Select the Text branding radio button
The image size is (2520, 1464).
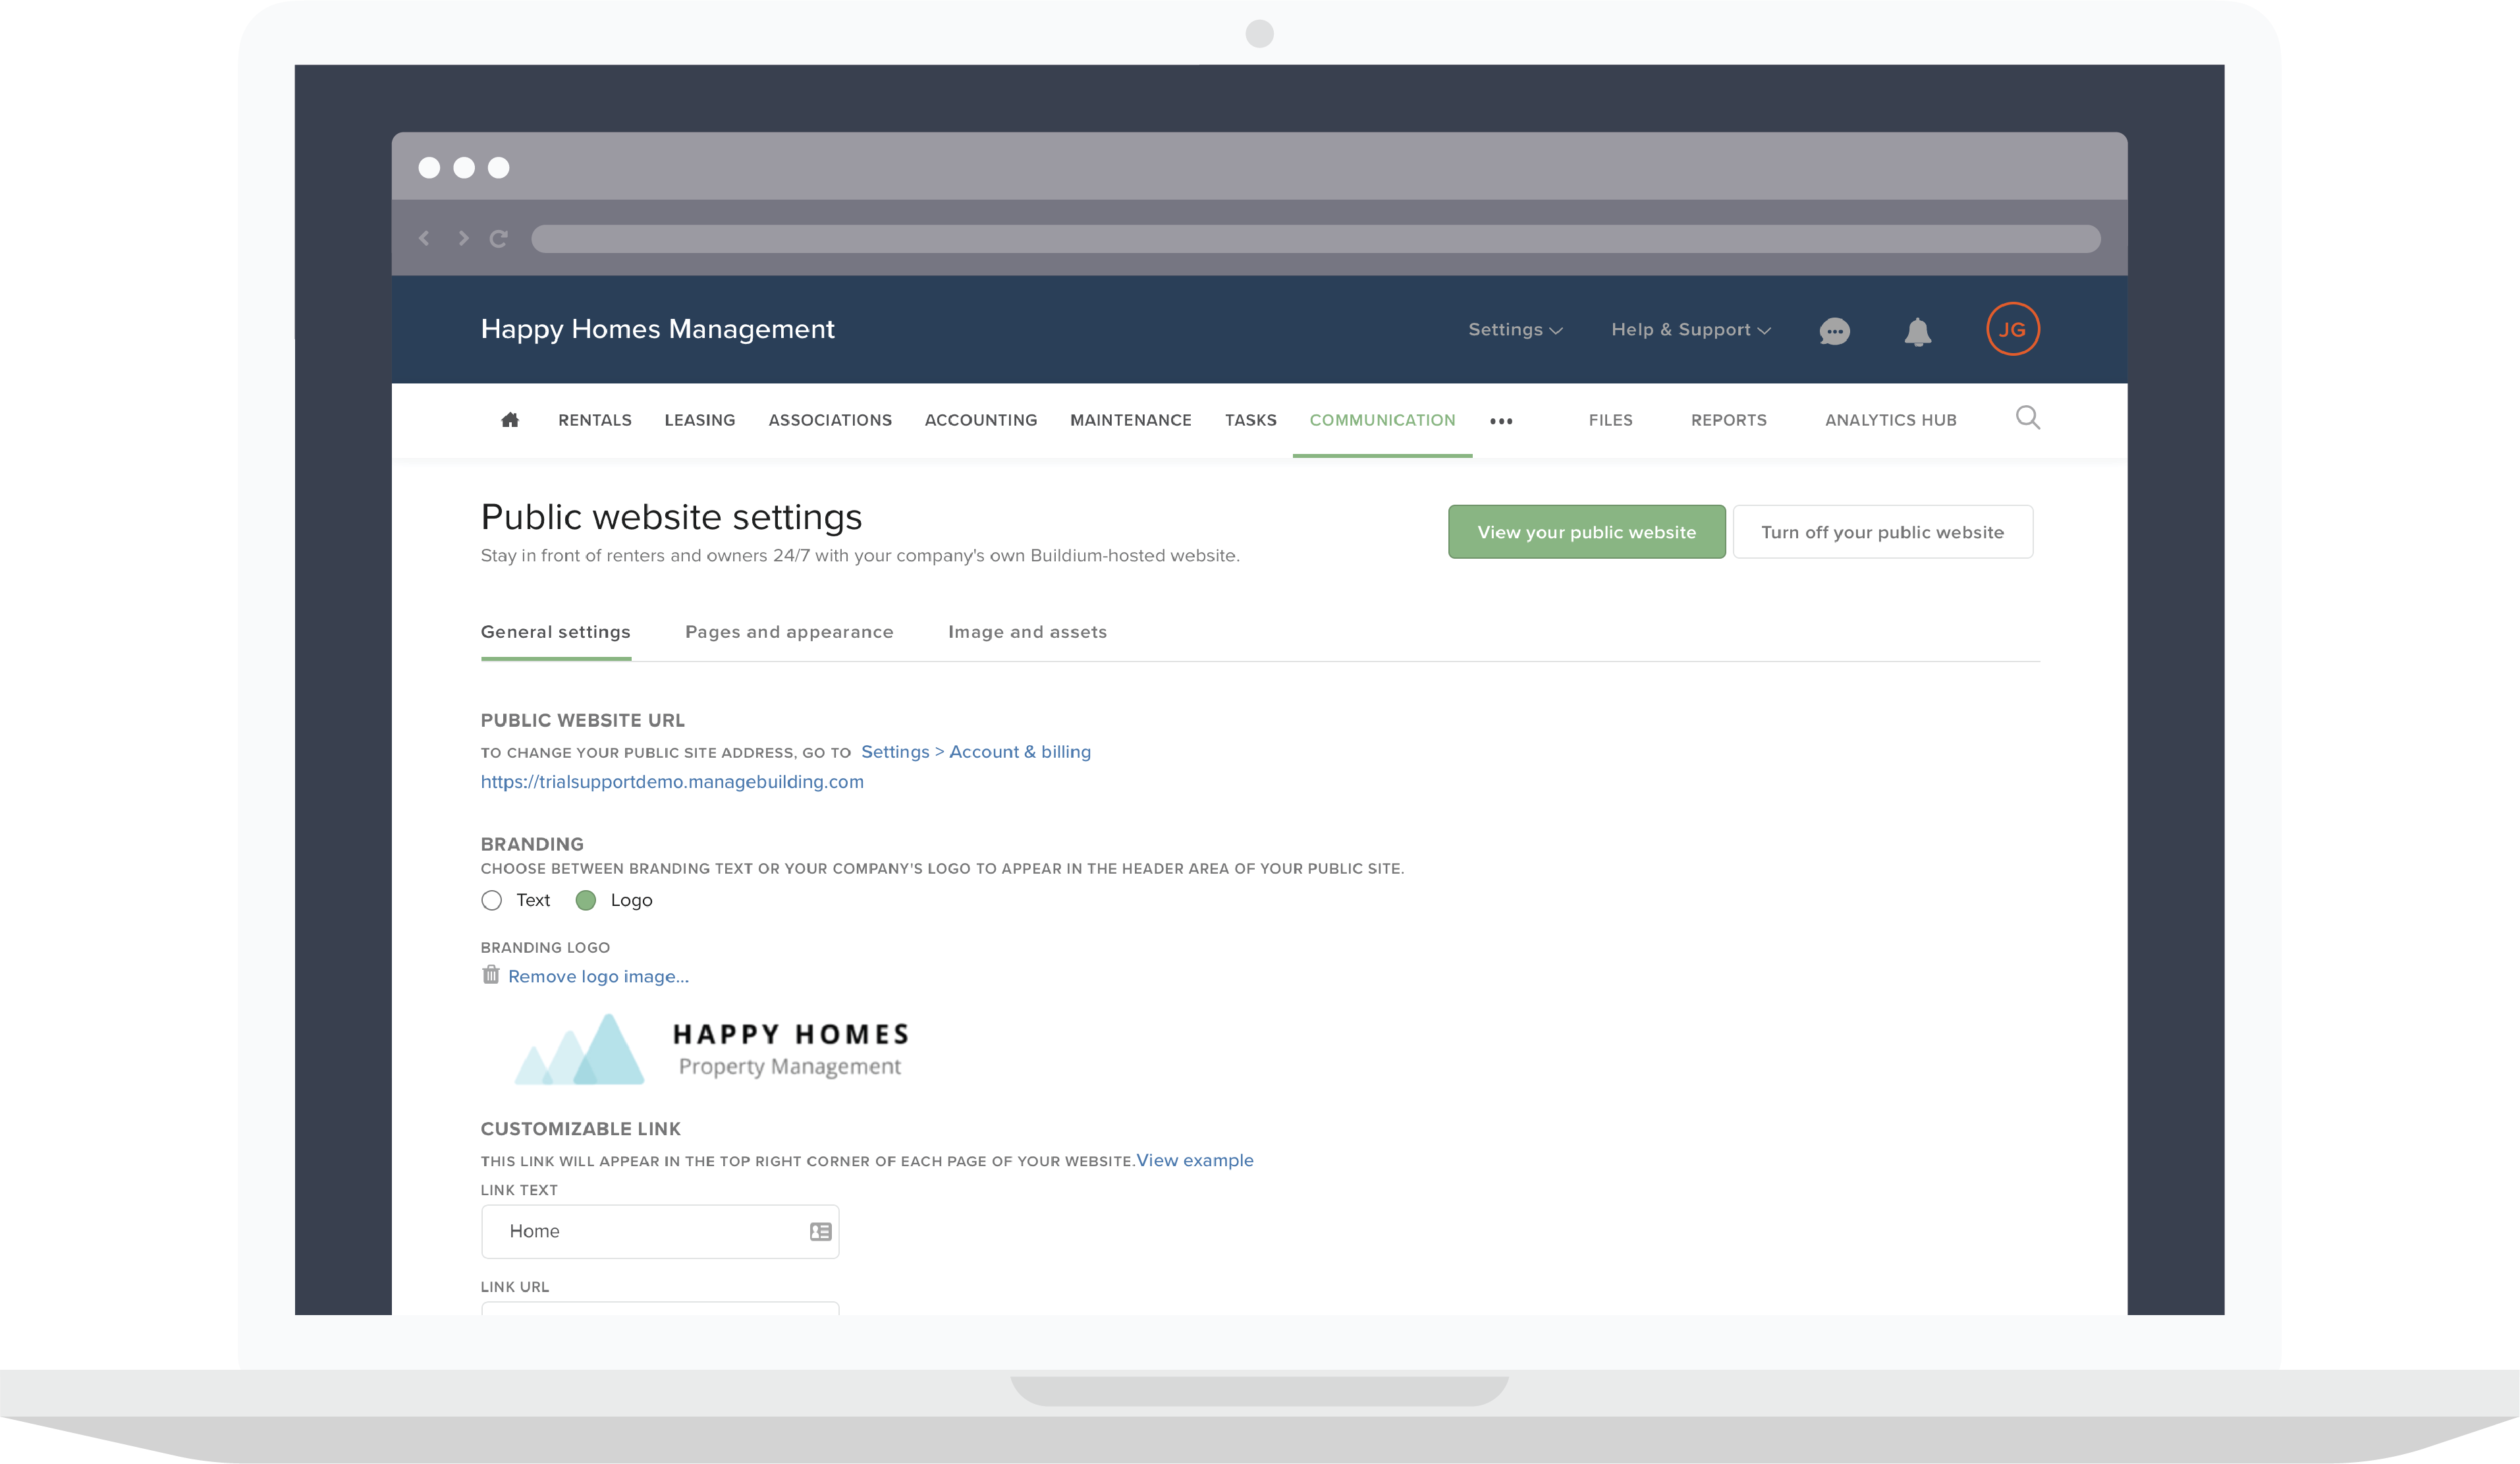[491, 900]
